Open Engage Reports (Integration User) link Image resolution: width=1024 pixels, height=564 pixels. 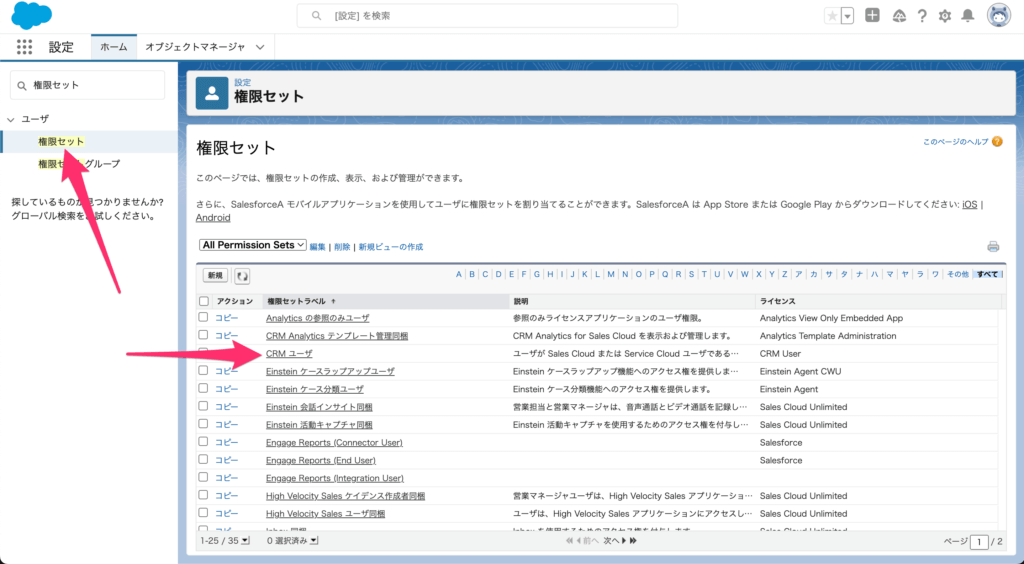point(334,478)
